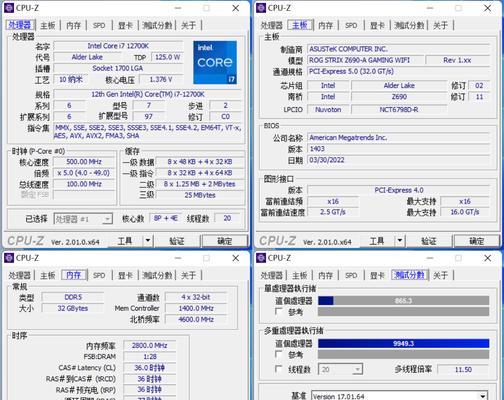Switch to 主板 tab in processor window
Image resolution: width=504 pixels, height=400 pixels.
pos(48,25)
